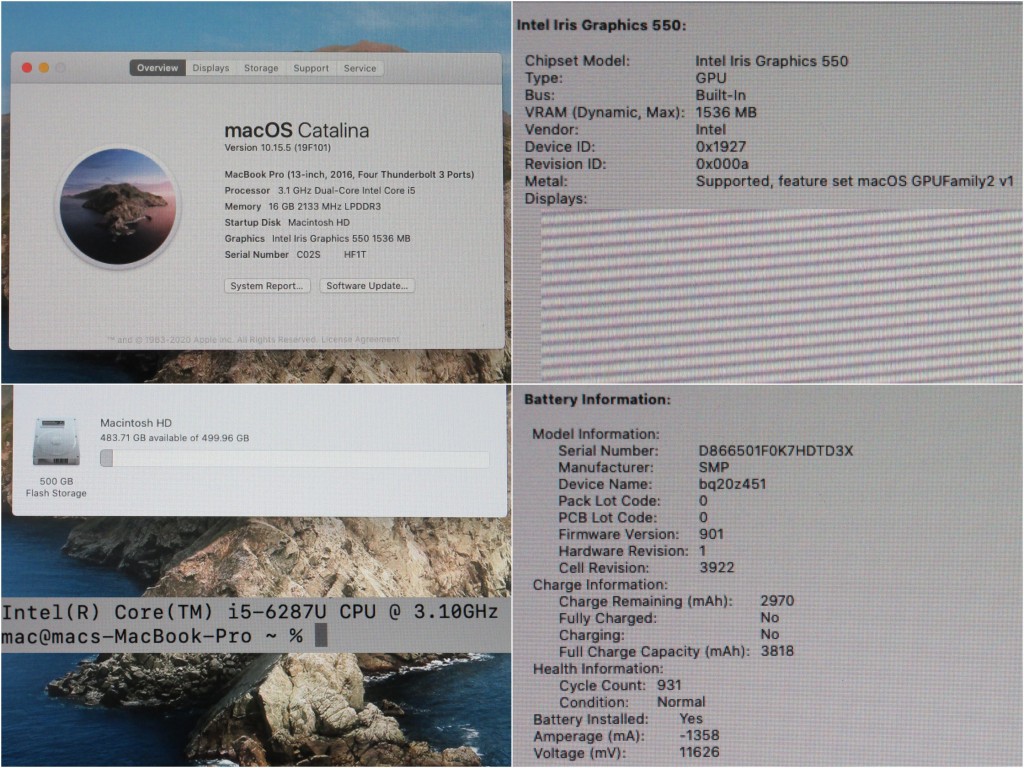This screenshot has height=768, width=1024.
Task: Click the Revision ID '0x000a'
Action: (722, 164)
